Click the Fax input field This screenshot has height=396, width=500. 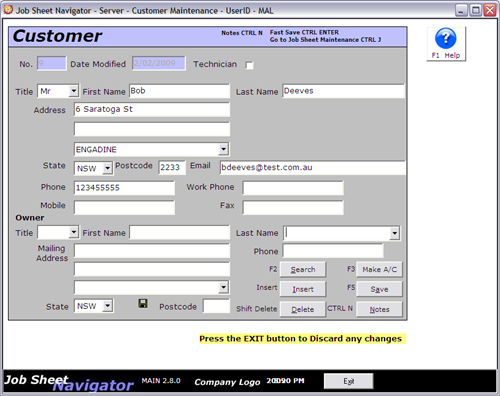click(x=293, y=207)
